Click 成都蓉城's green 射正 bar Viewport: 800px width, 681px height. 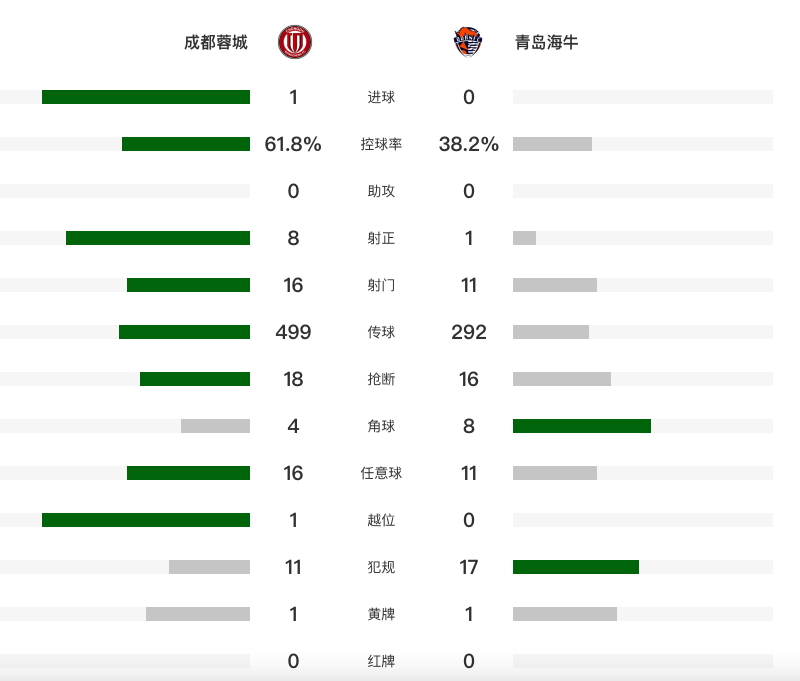coord(158,238)
